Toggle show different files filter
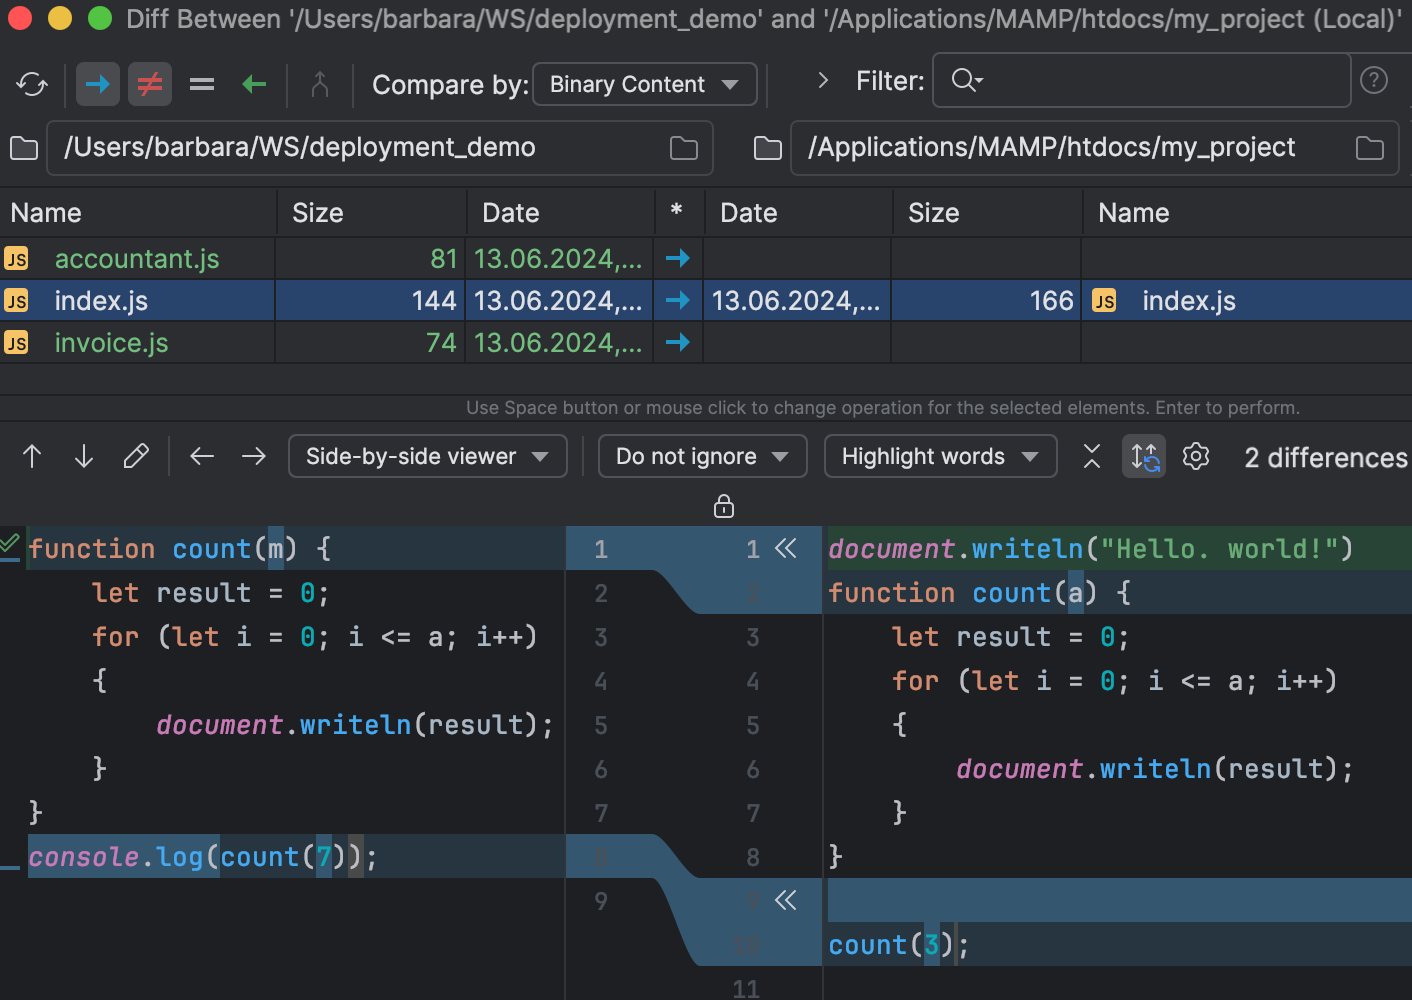The image size is (1412, 1000). coord(150,85)
